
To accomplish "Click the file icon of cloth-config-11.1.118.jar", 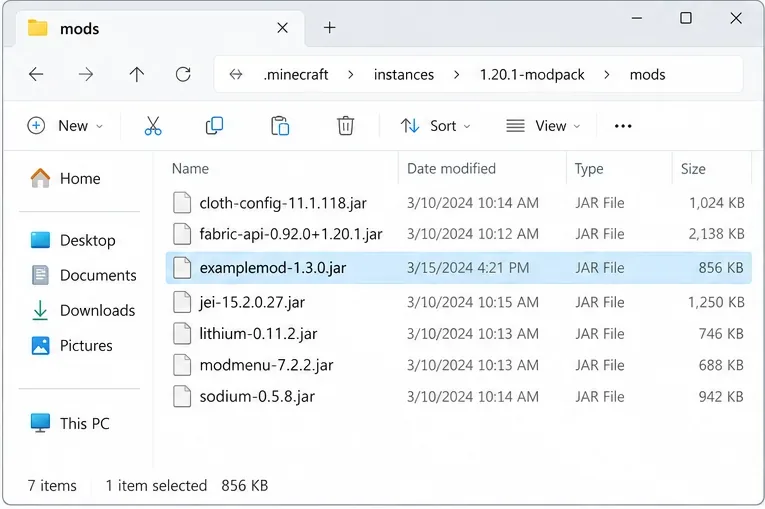I will (182, 203).
